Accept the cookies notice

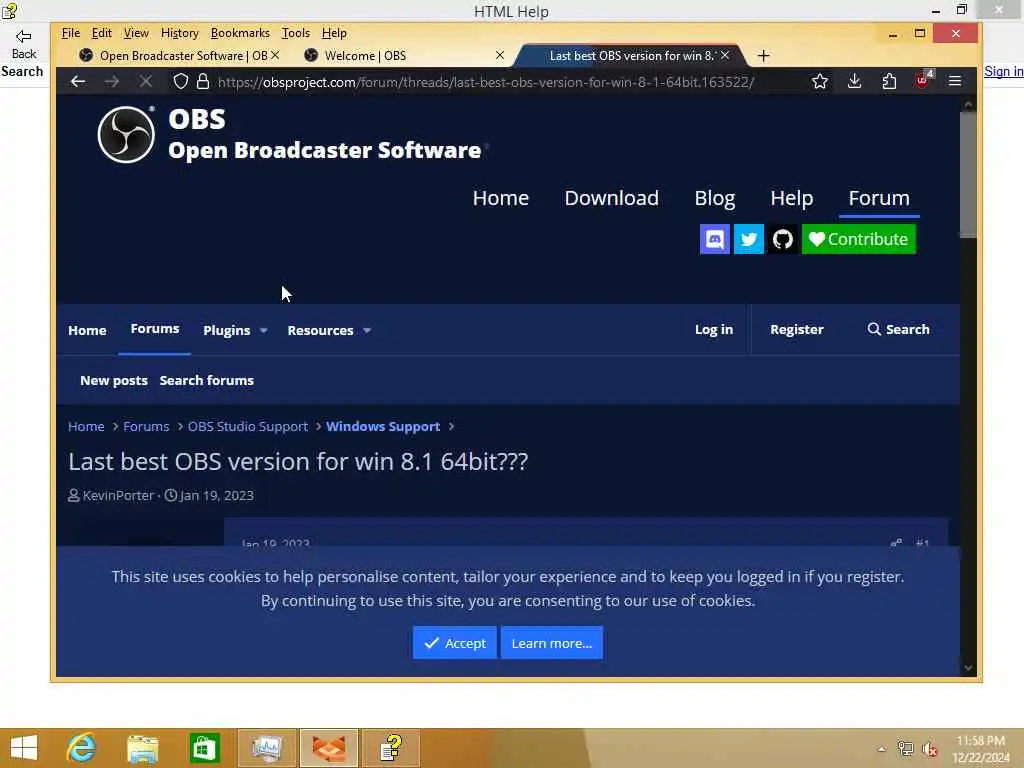click(x=455, y=643)
